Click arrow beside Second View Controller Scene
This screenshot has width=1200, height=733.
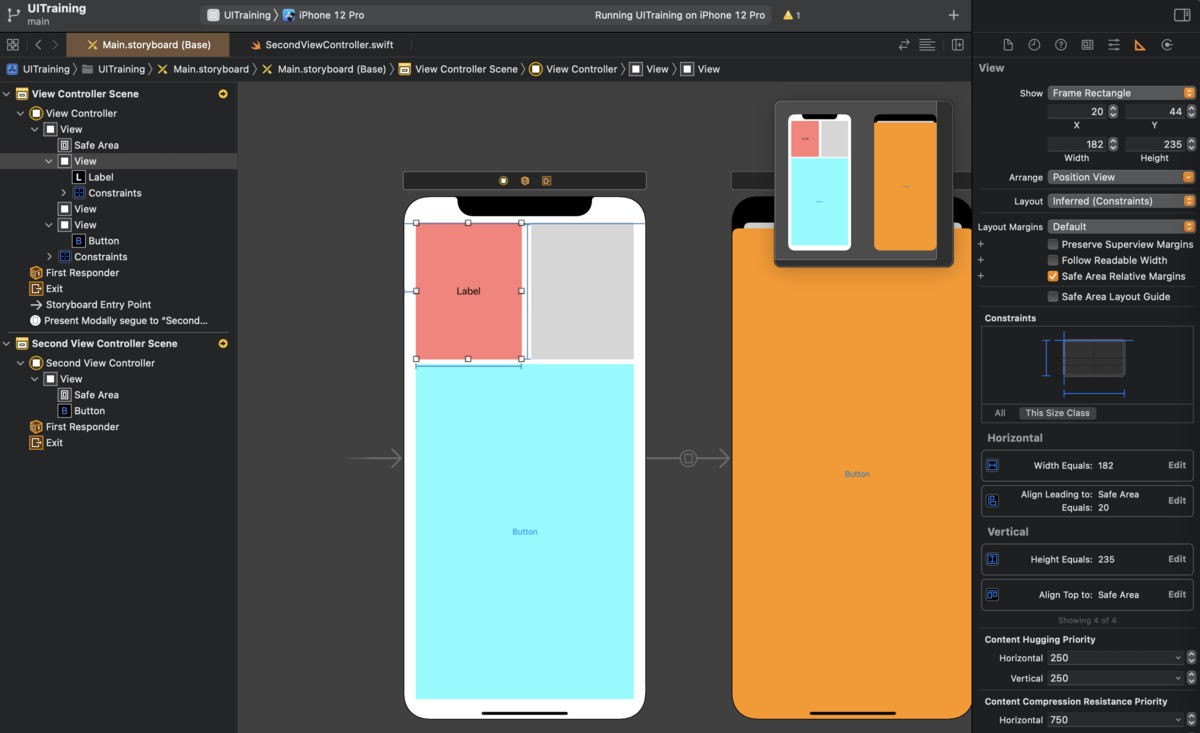[223, 344]
